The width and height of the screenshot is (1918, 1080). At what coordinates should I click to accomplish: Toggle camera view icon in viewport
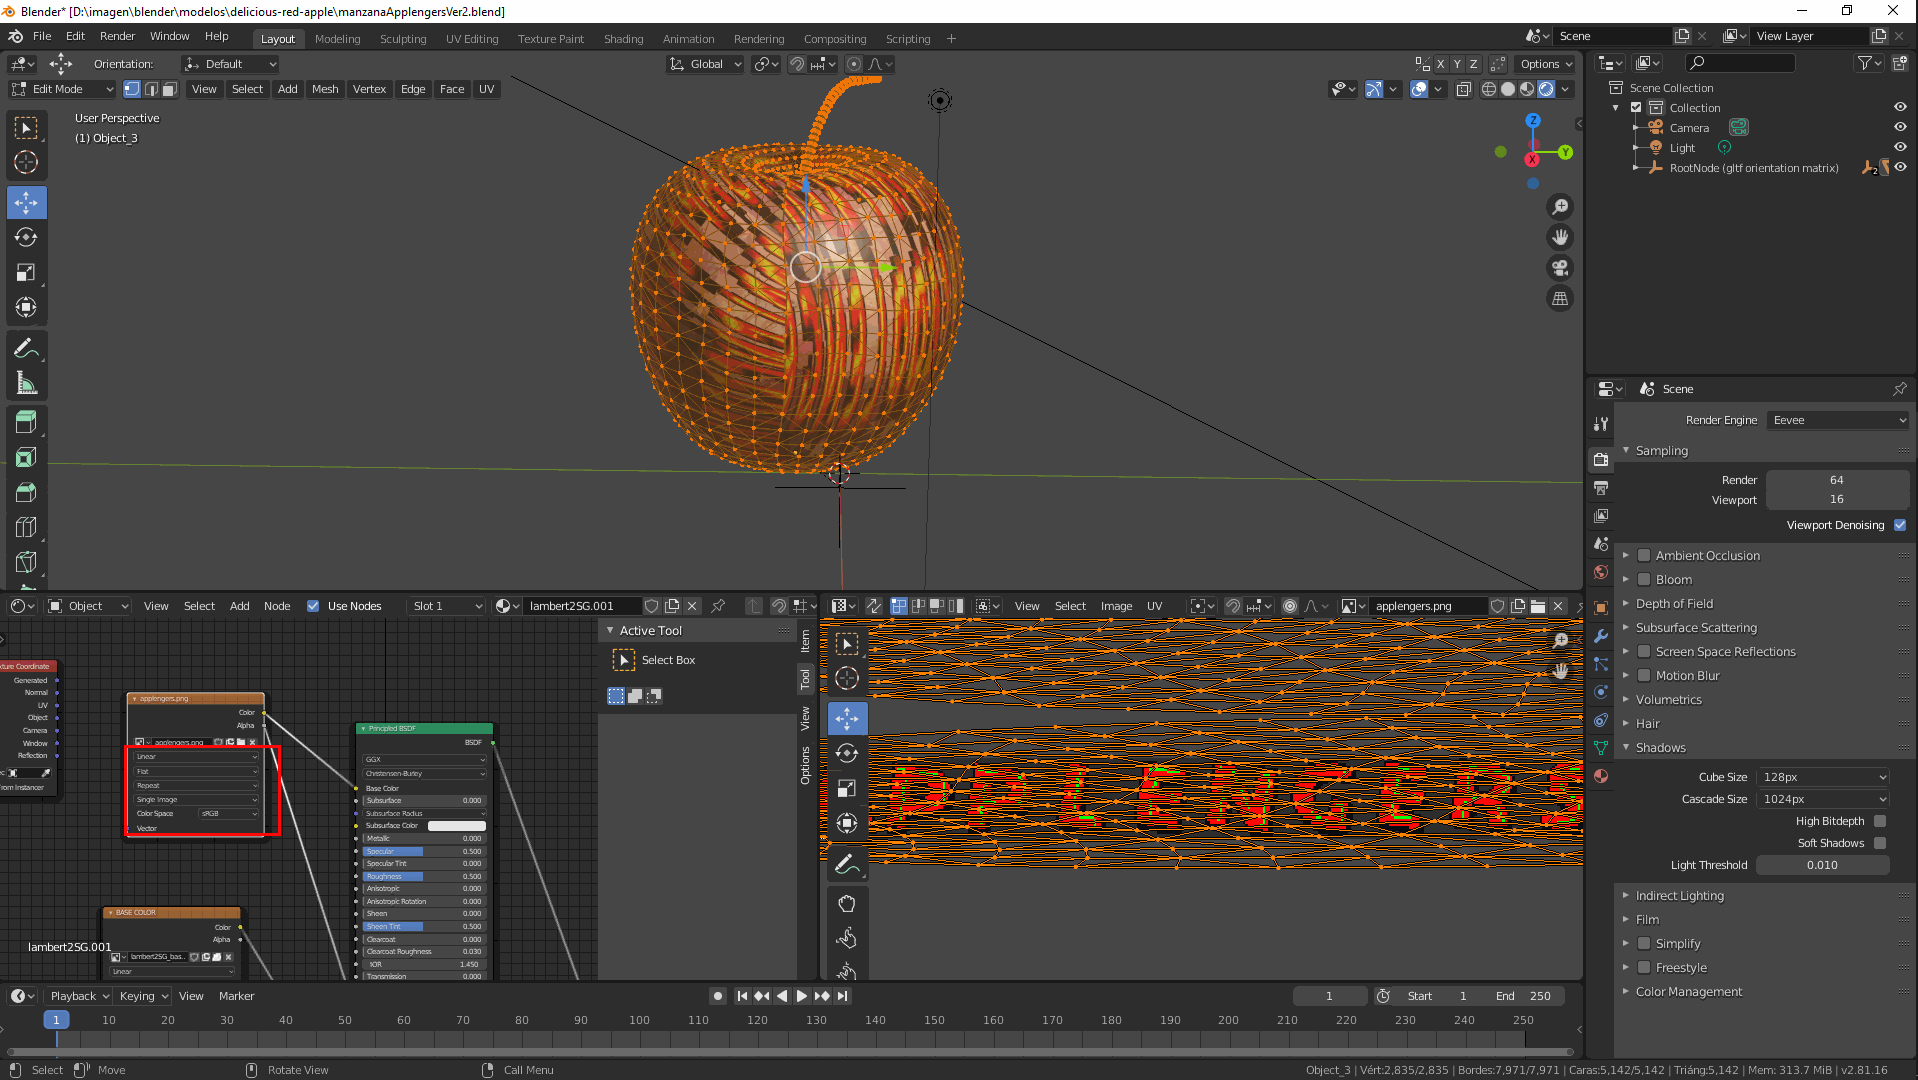click(x=1559, y=268)
